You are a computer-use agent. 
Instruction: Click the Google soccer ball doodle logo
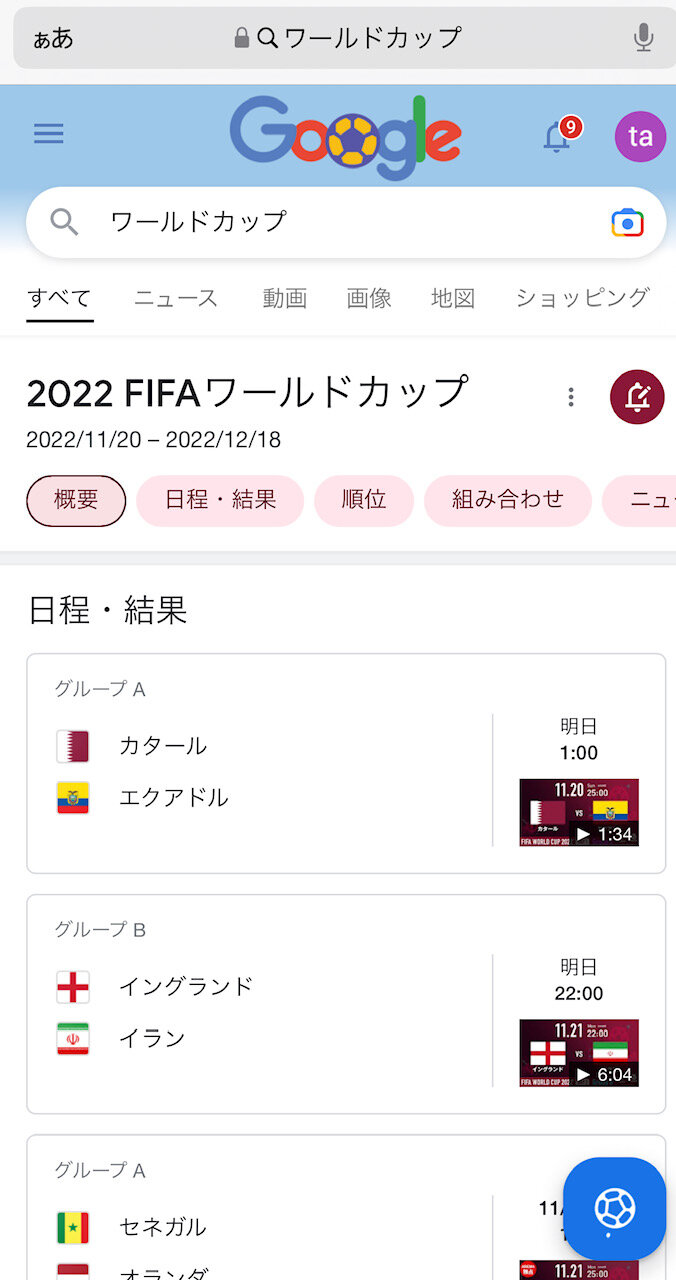(345, 136)
